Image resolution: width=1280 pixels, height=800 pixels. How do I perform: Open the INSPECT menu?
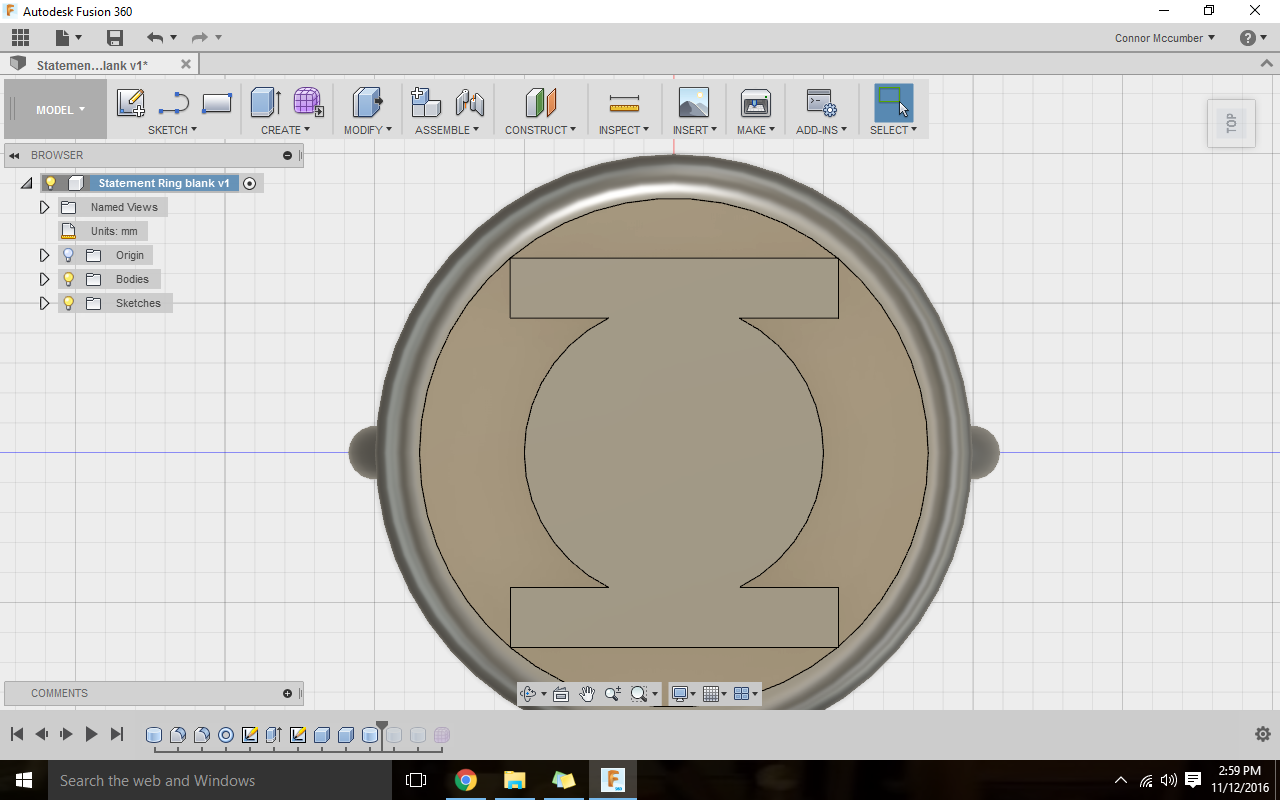point(624,130)
